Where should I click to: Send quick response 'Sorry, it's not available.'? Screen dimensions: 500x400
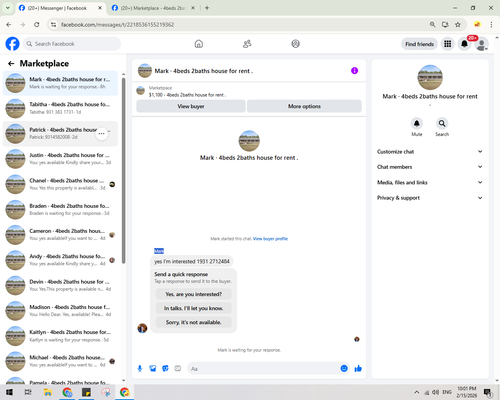[x=193, y=322]
